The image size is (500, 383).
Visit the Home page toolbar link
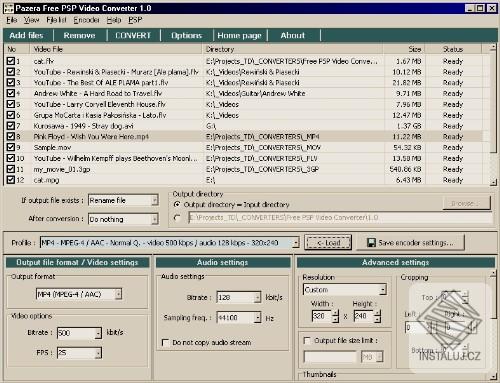pos(239,35)
